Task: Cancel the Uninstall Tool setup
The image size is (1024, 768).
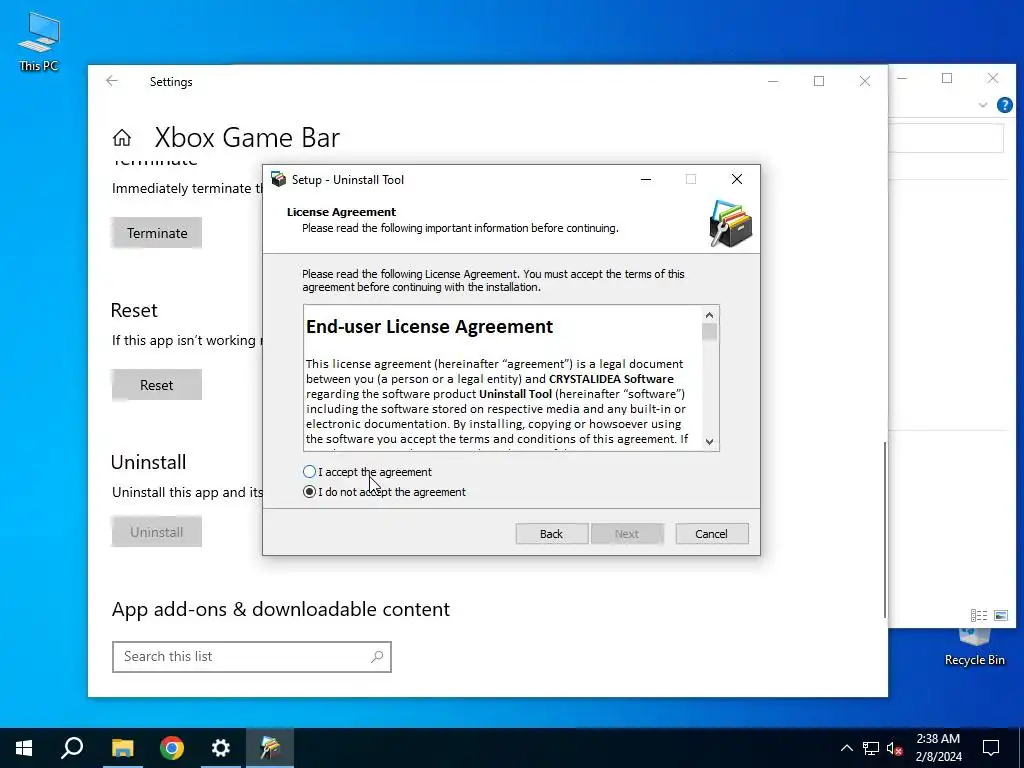Action: [x=712, y=534]
